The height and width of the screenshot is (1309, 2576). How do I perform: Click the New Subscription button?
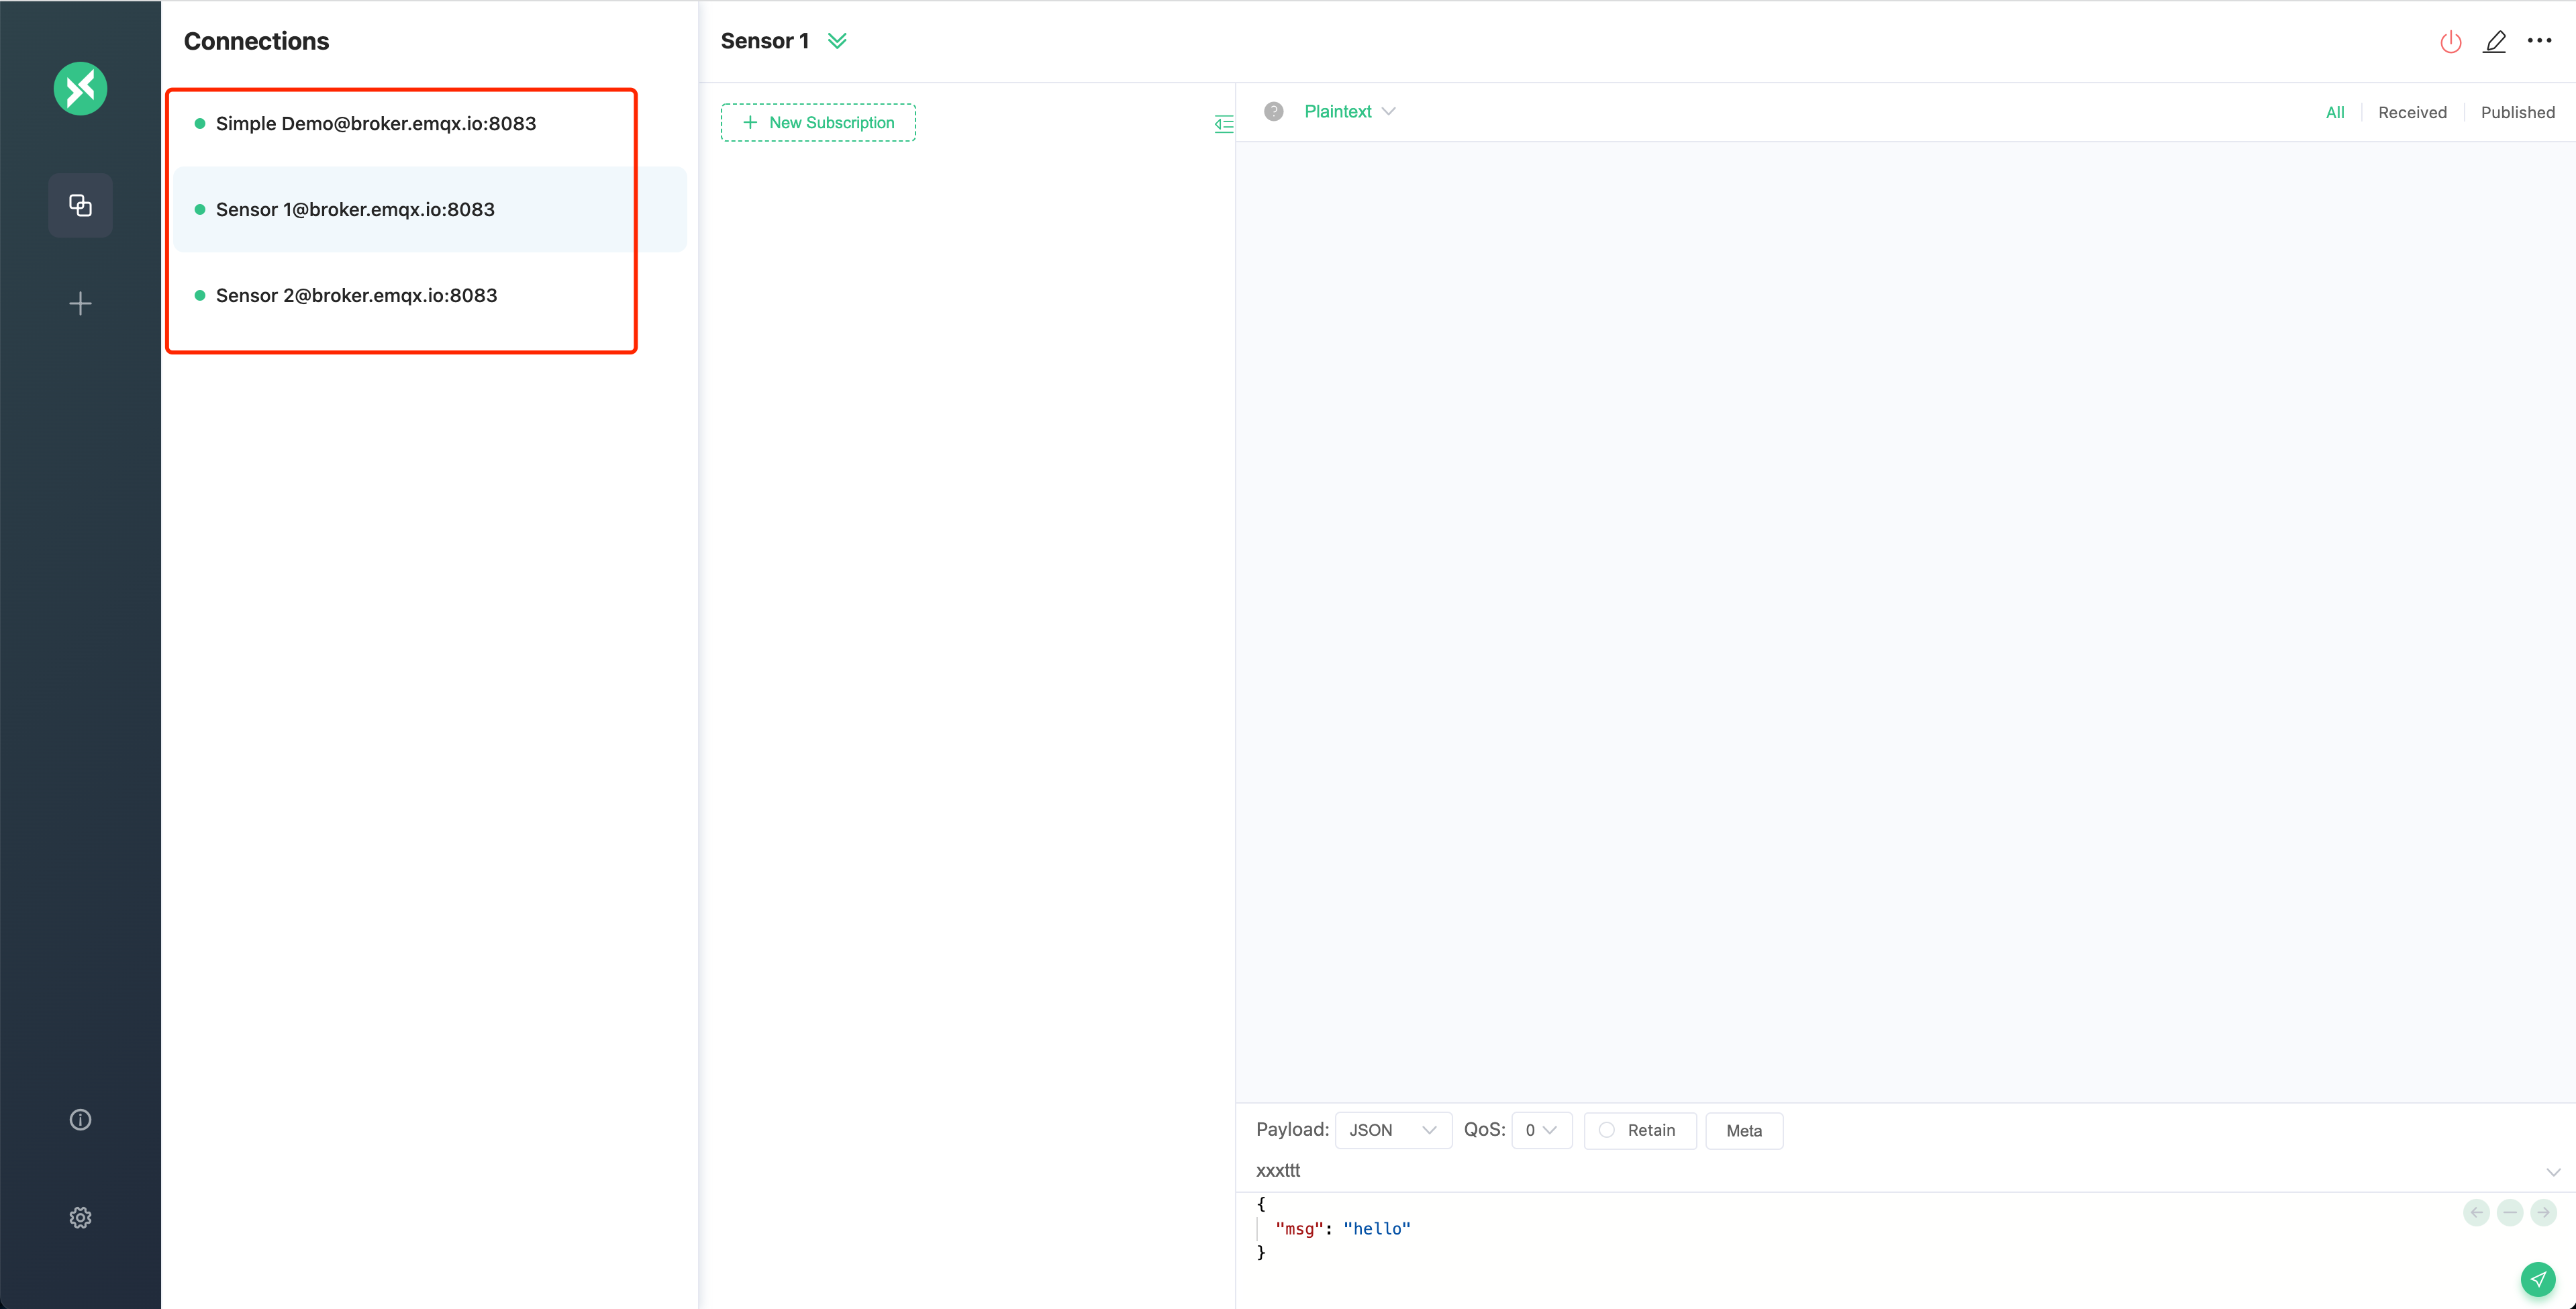(x=818, y=122)
